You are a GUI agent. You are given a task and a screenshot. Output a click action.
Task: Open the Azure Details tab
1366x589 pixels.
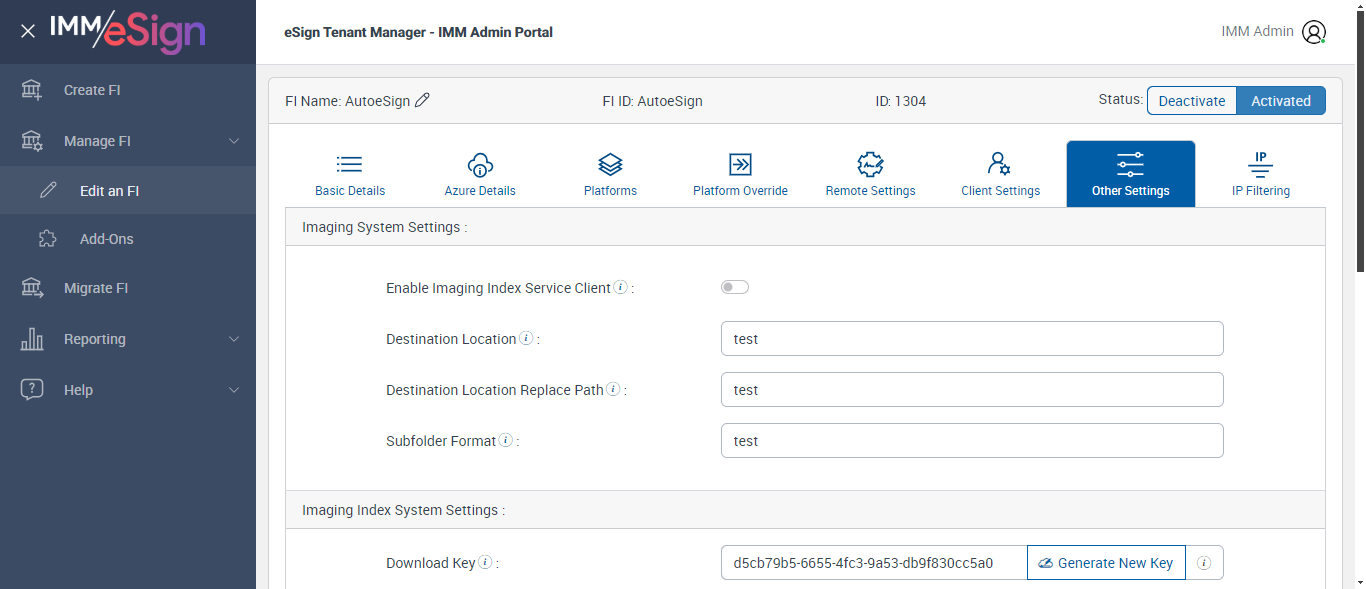480,174
